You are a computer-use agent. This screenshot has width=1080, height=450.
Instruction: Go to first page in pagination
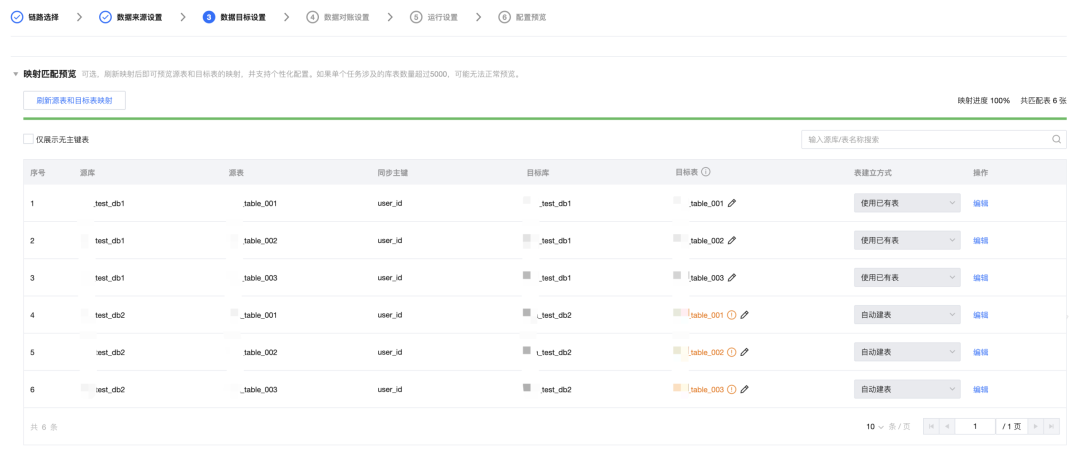click(931, 427)
